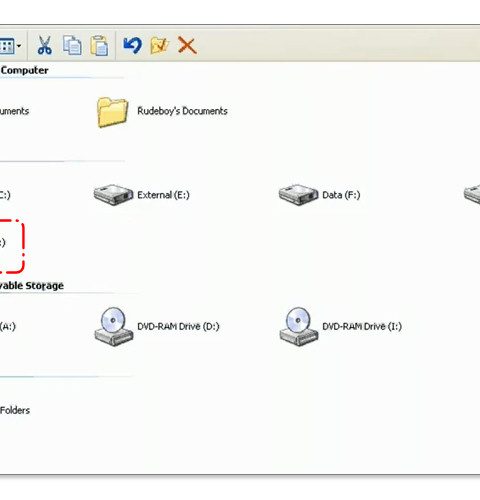Click the Computer group header
This screenshot has width=480, height=500.
point(24,70)
